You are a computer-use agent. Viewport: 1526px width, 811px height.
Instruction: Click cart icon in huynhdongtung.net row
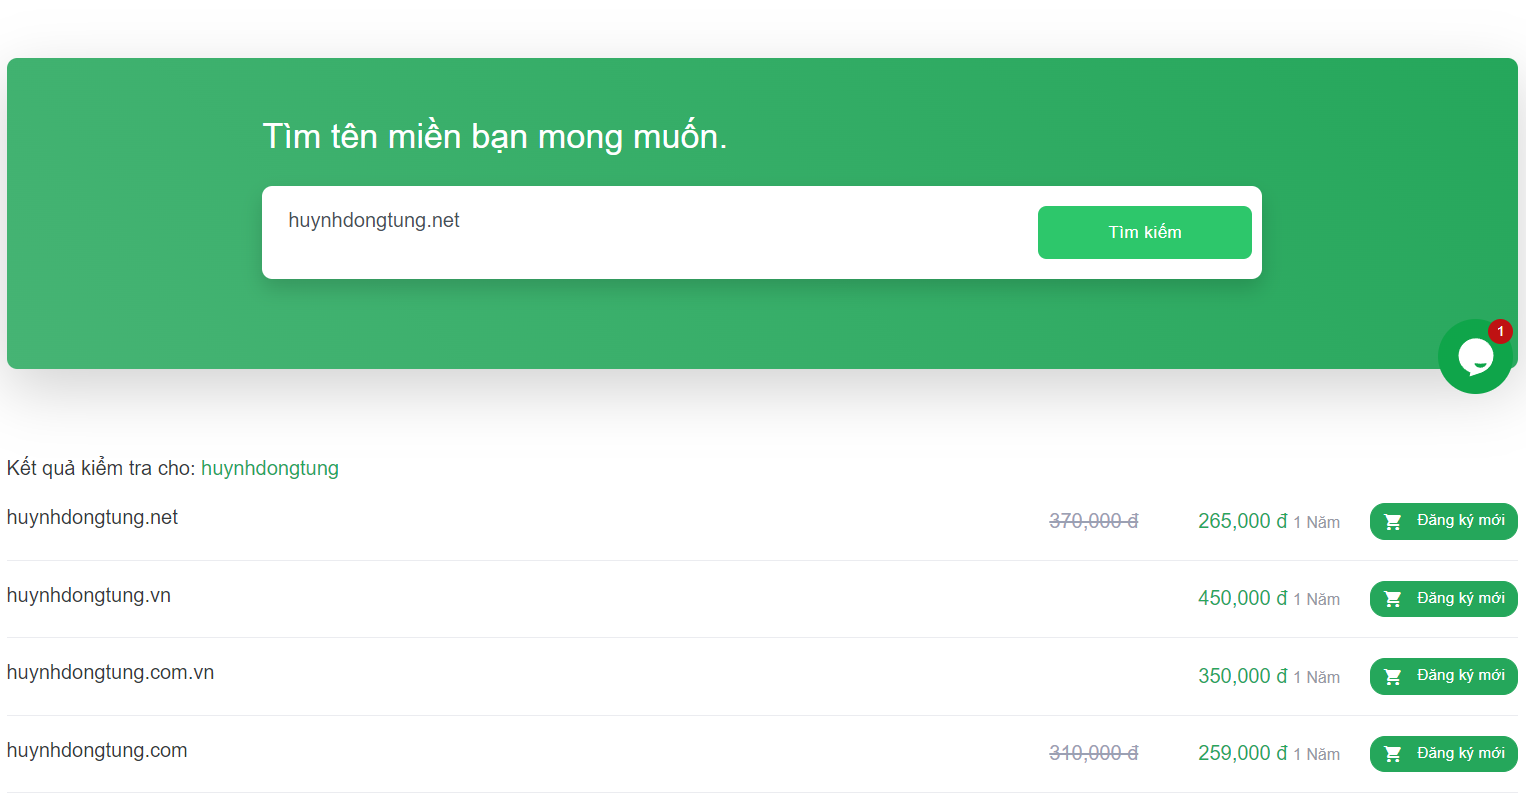click(x=1393, y=521)
